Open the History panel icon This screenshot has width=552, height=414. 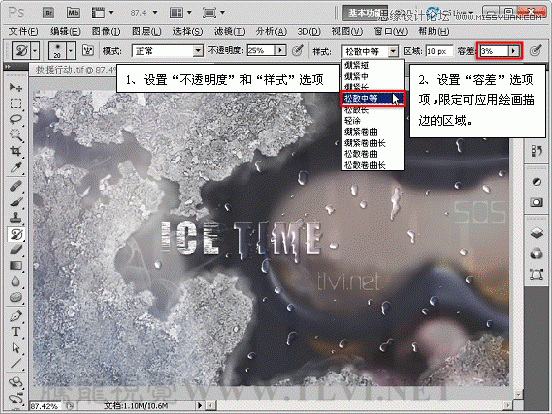[x=536, y=152]
